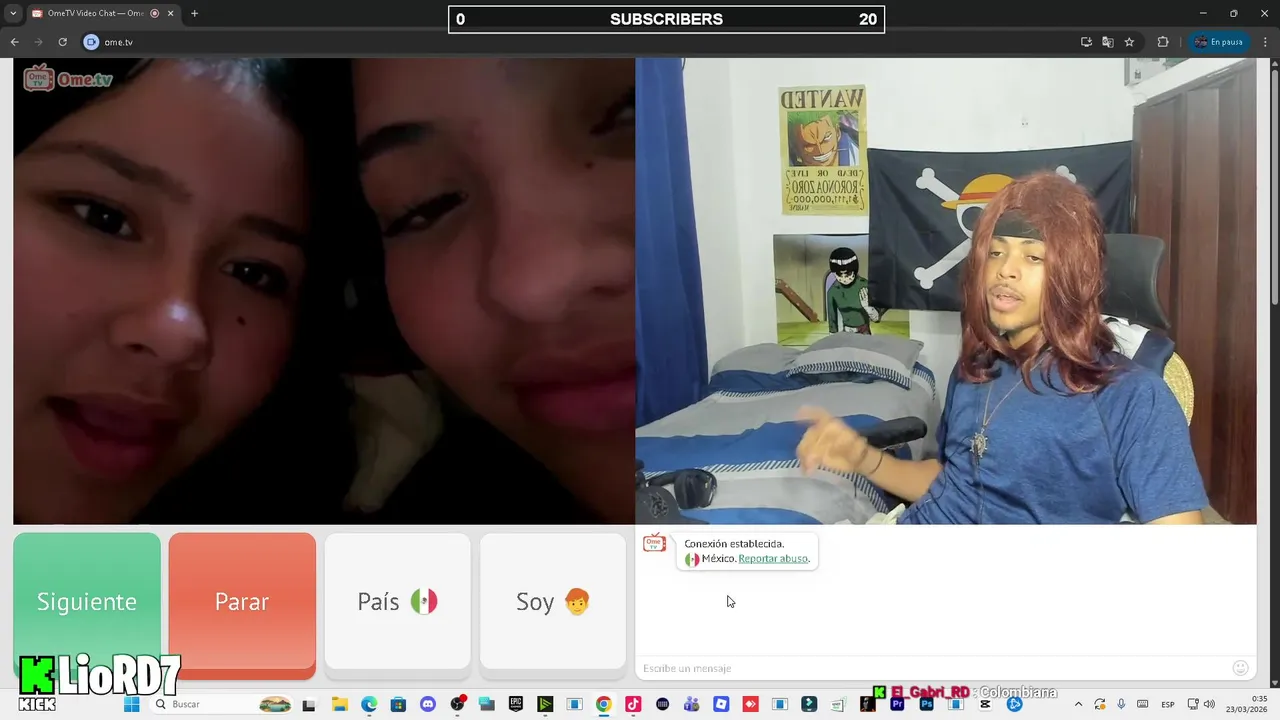The image size is (1280, 720).
Task: Reload the ome.tv page
Action: click(62, 42)
